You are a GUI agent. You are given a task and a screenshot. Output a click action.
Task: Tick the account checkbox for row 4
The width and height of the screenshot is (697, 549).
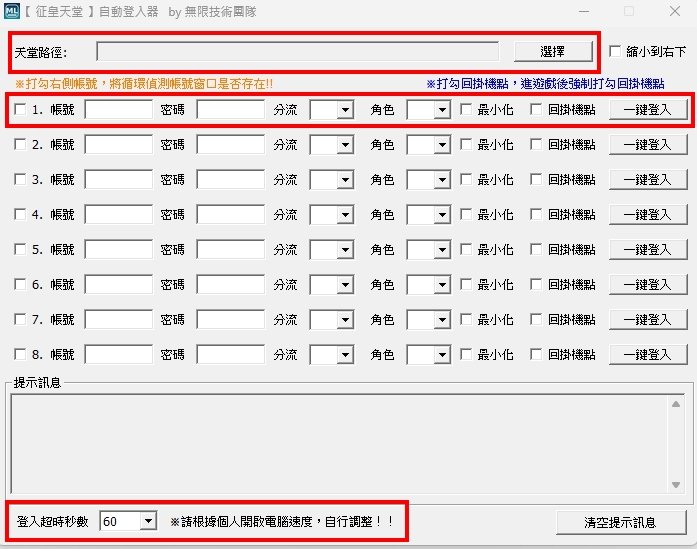coord(20,214)
